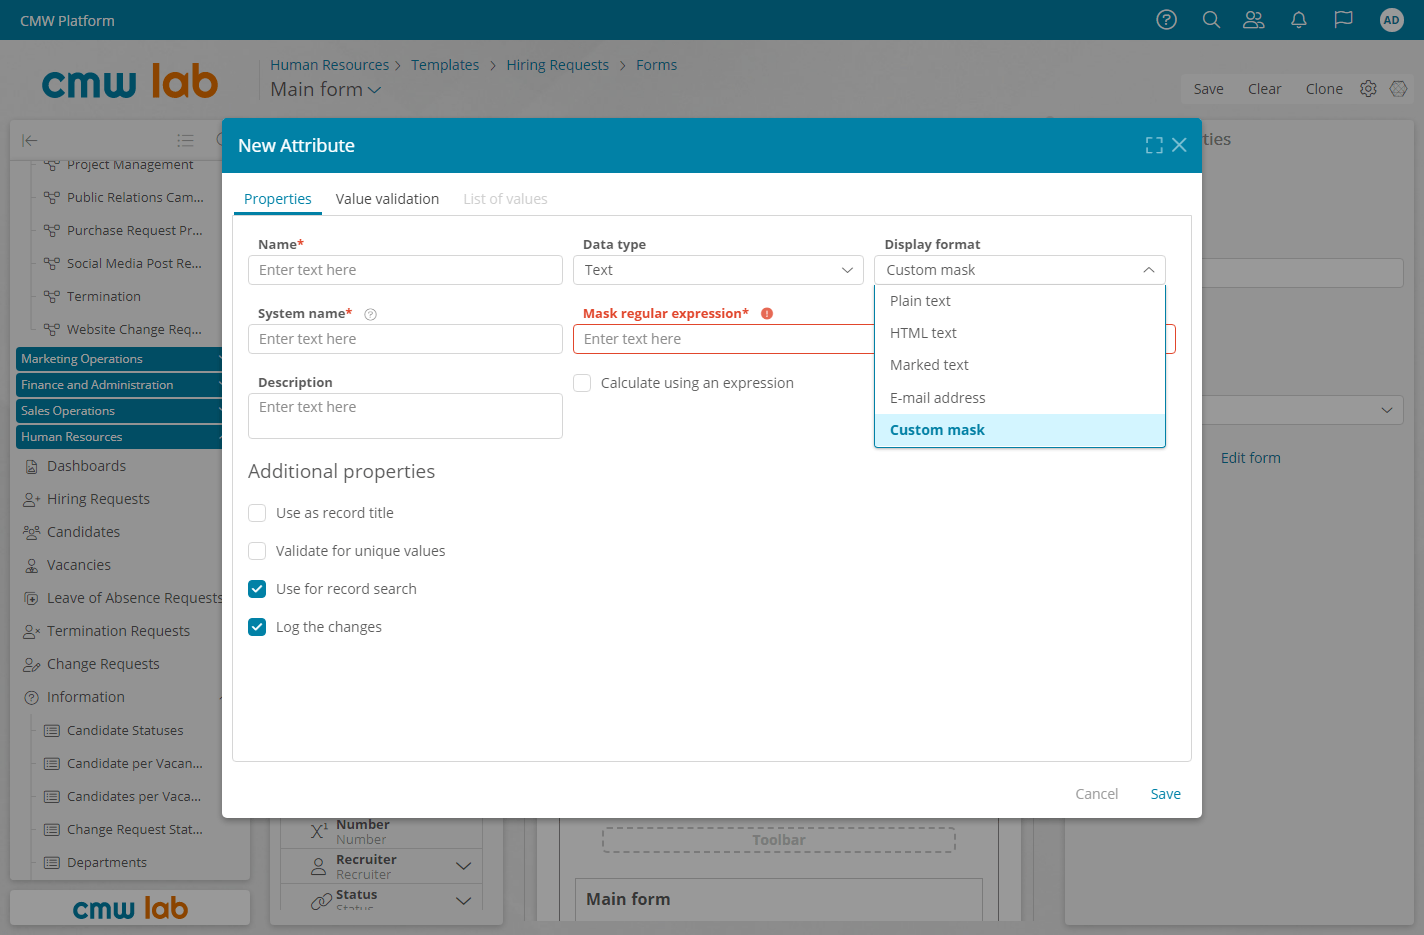Open Purchase Request Pr... tree item
Screen dimensions: 1424x935
[134, 231]
